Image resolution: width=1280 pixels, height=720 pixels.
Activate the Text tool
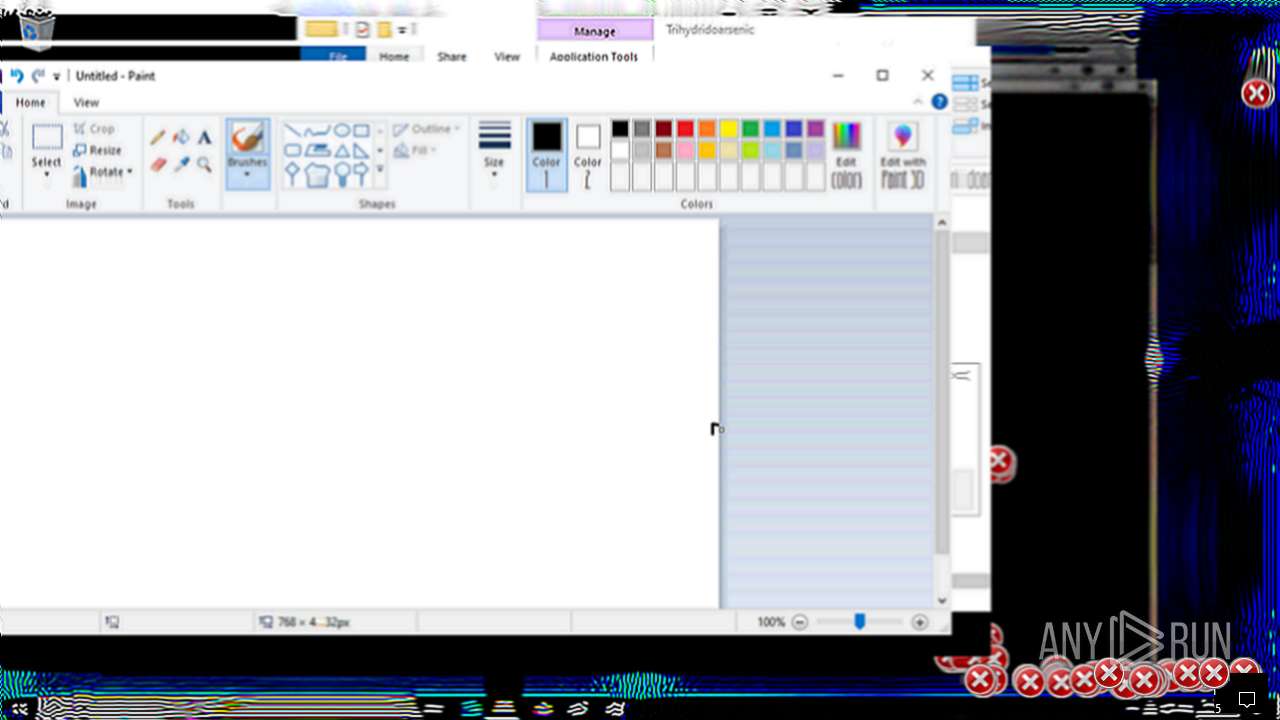coord(204,138)
